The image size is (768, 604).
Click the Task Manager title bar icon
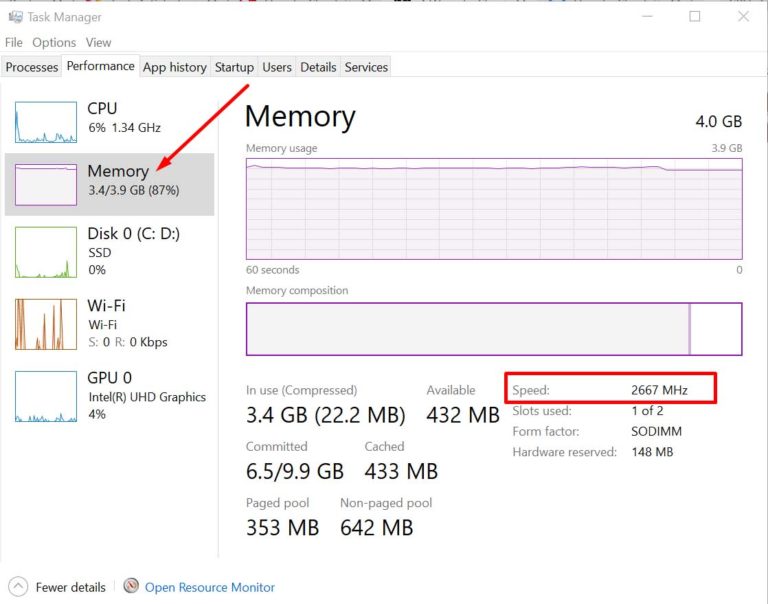[16, 17]
